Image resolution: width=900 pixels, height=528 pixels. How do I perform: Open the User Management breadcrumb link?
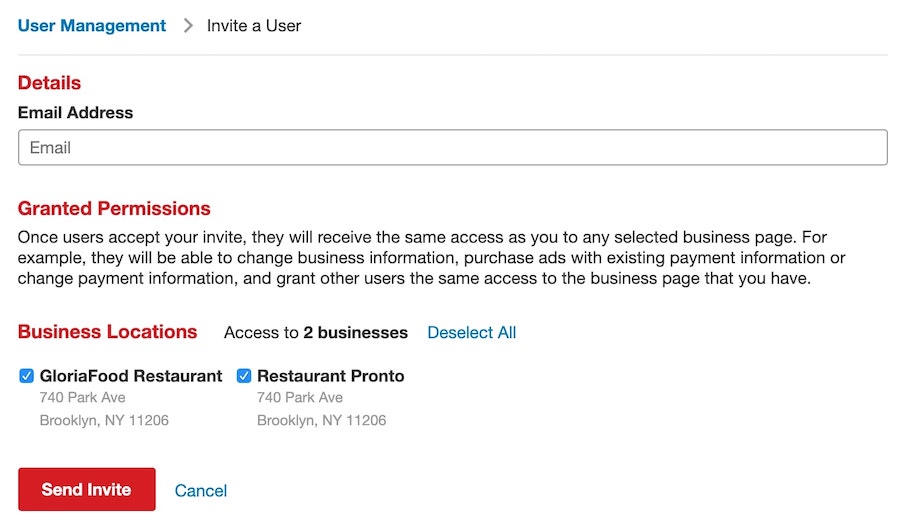[92, 26]
